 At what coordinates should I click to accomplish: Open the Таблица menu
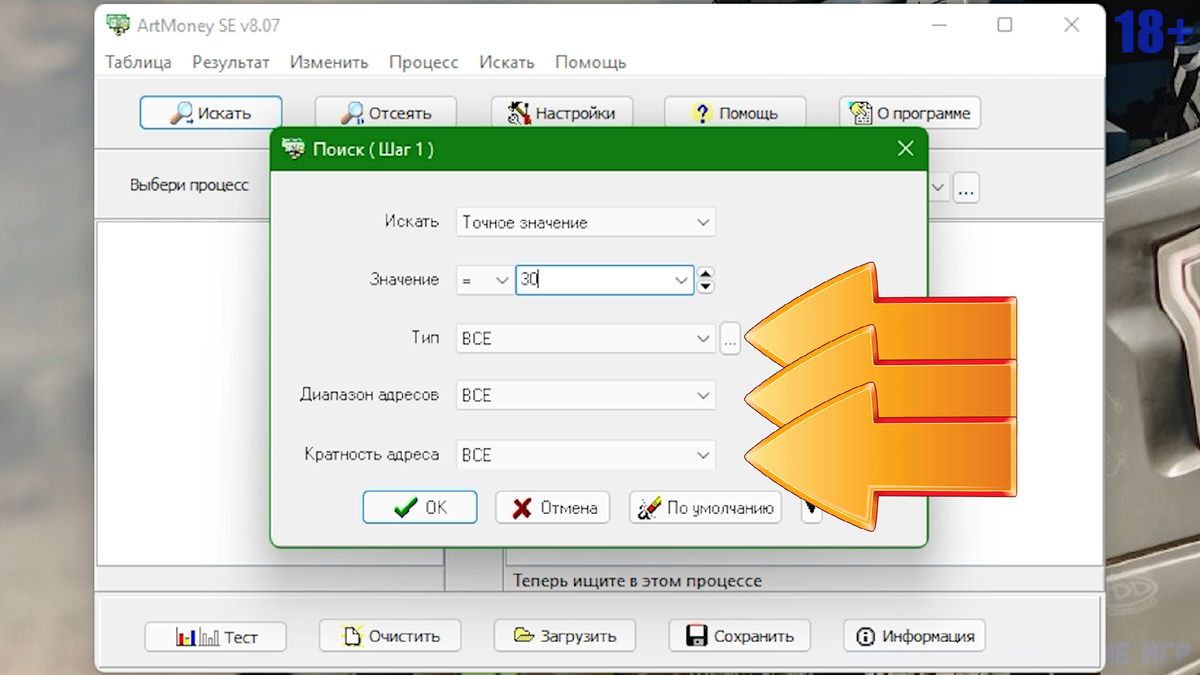point(139,62)
